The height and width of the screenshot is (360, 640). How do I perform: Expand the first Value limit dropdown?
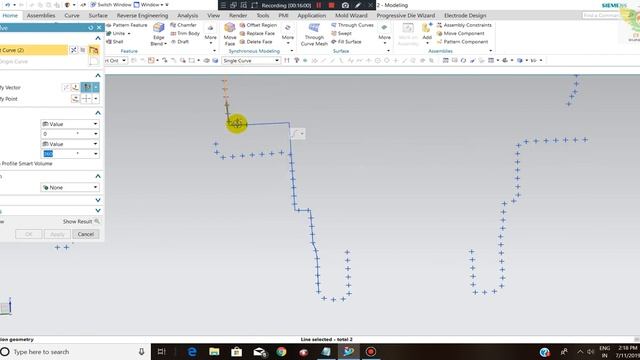pyautogui.click(x=70, y=124)
